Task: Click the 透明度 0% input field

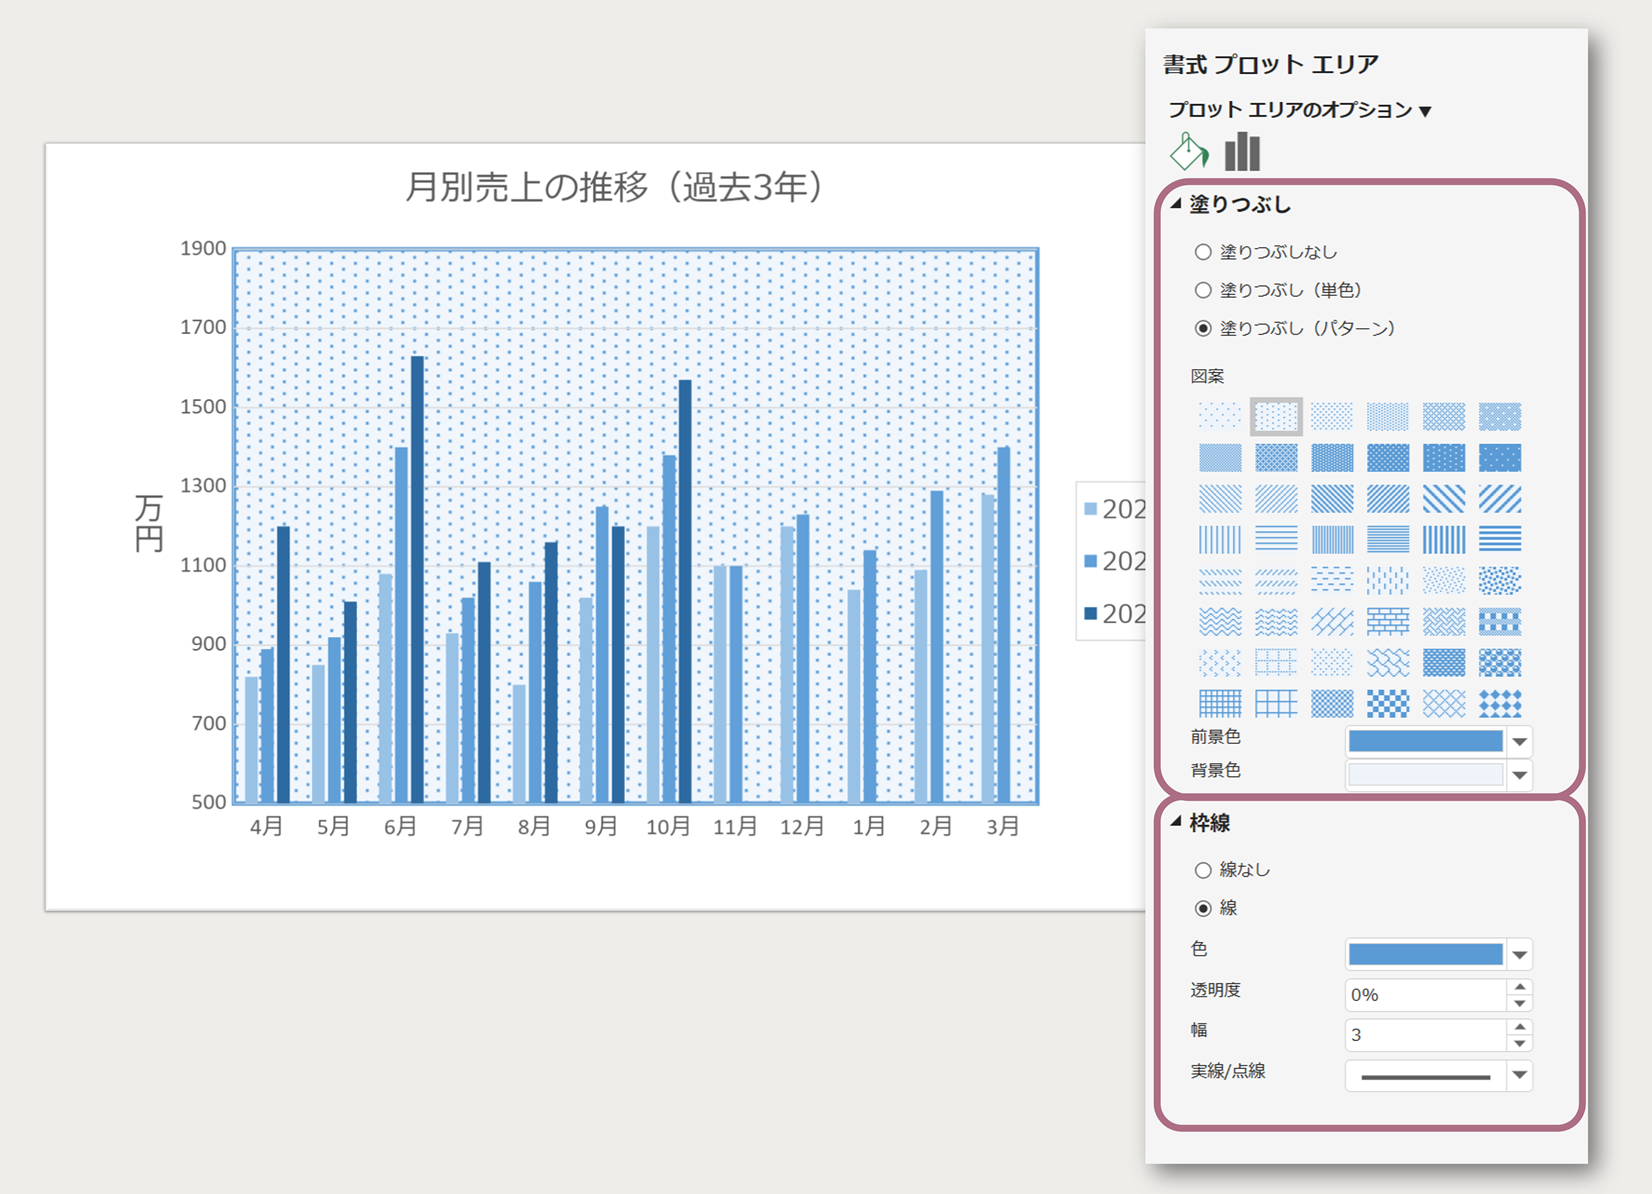Action: (1426, 995)
